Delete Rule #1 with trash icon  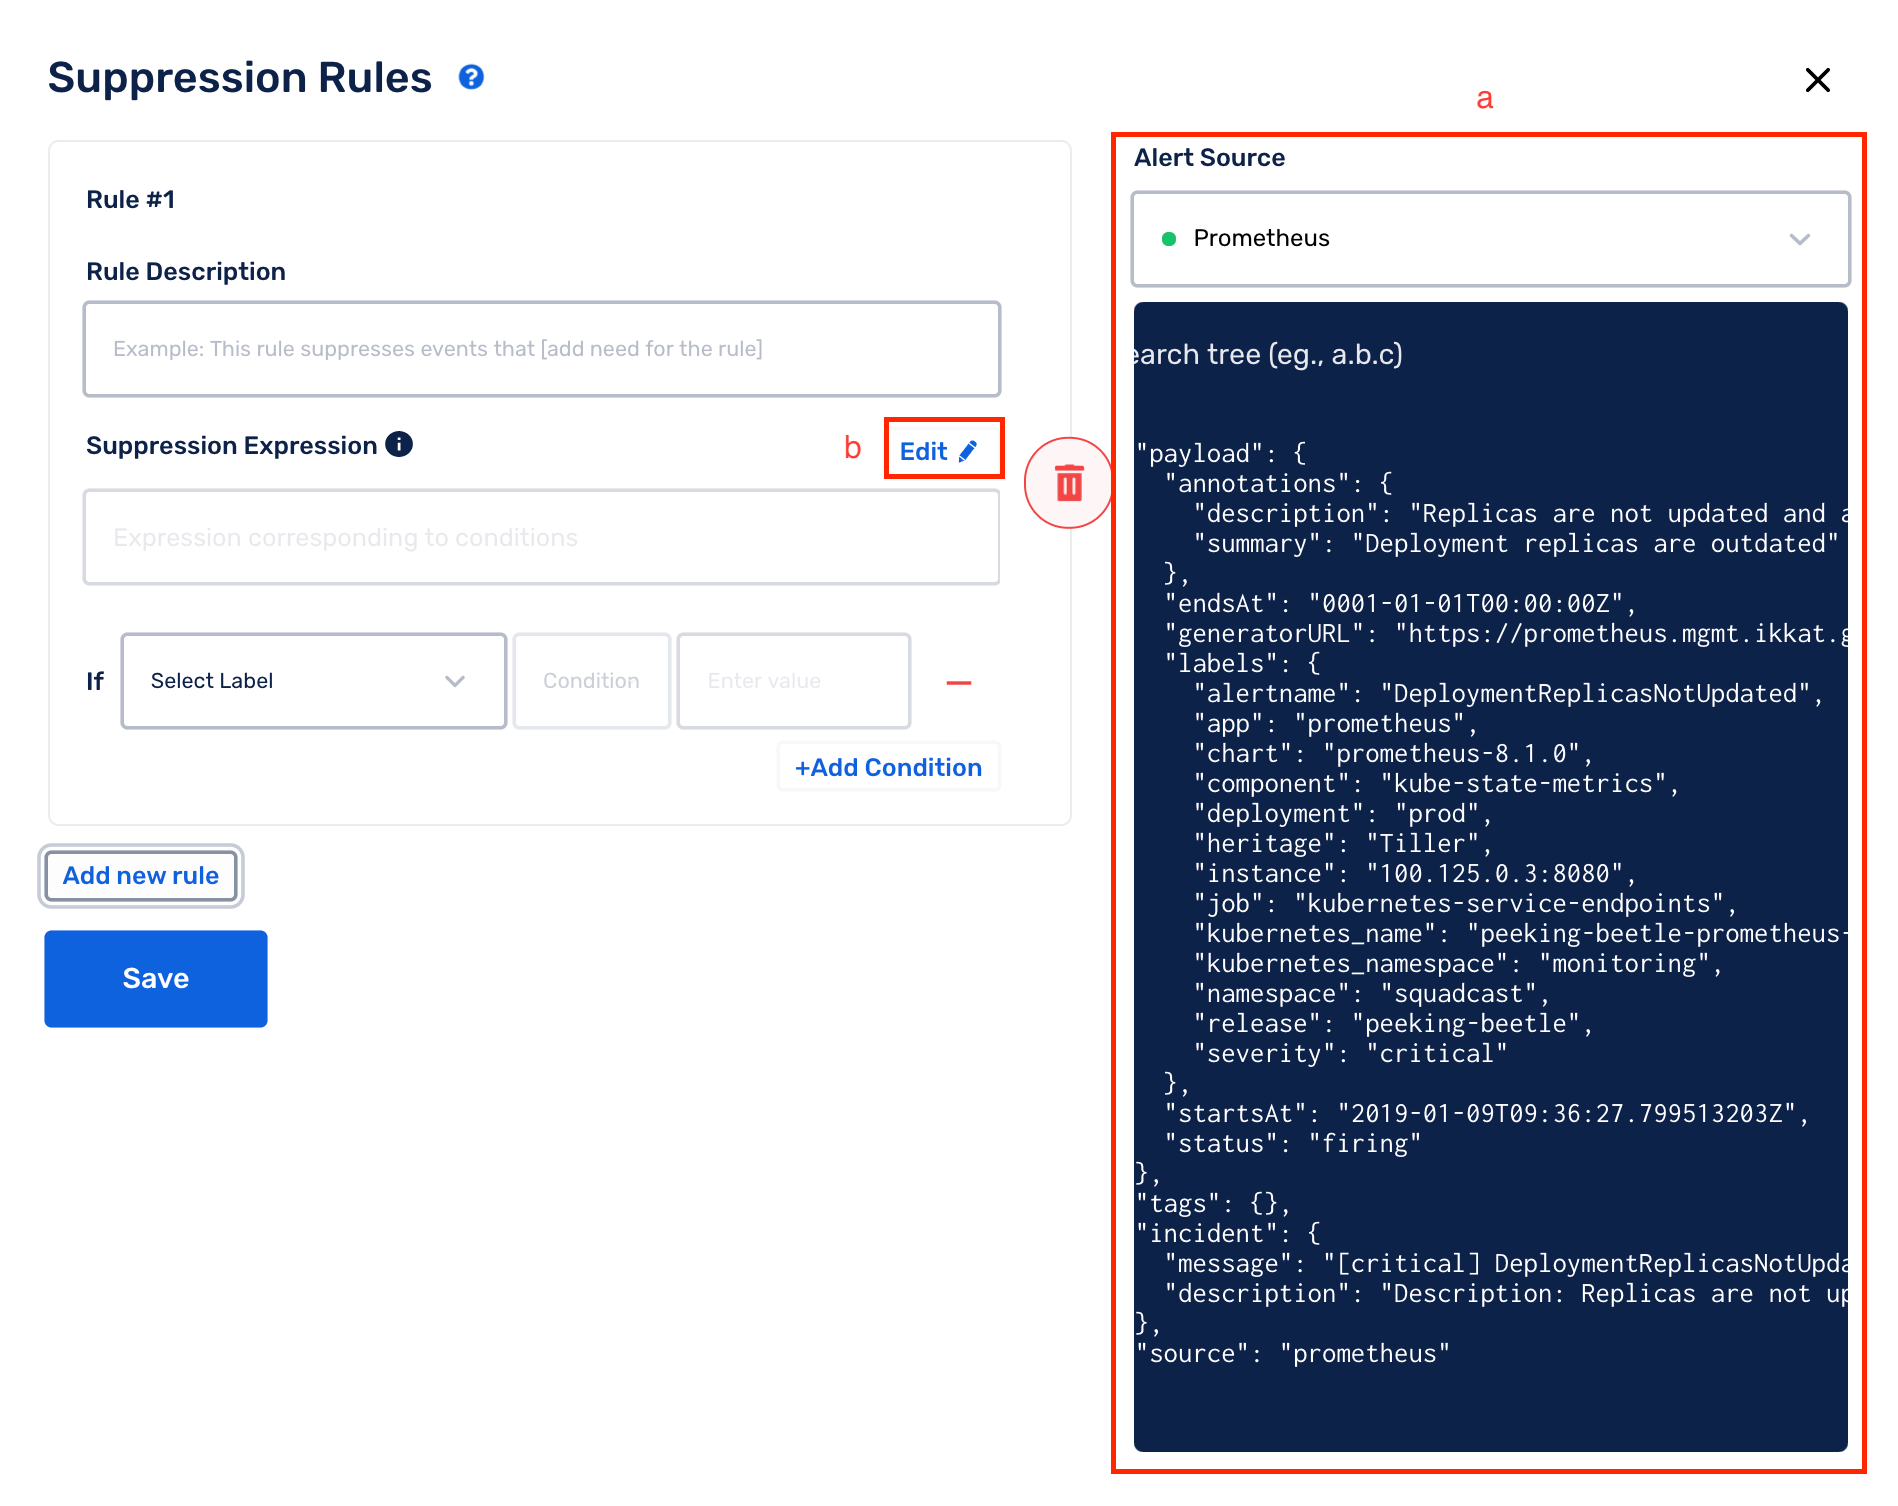(x=1069, y=483)
